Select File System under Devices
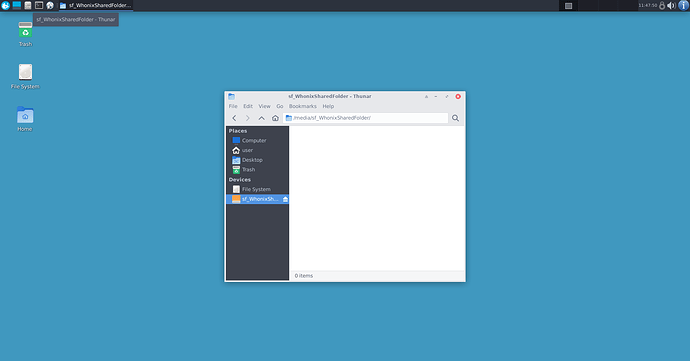Image resolution: width=690 pixels, height=361 pixels. coord(257,189)
